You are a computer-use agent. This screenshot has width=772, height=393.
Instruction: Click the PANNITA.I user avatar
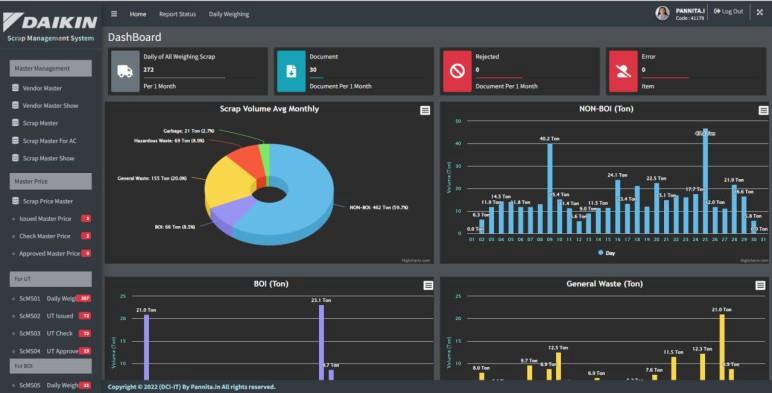click(x=662, y=13)
